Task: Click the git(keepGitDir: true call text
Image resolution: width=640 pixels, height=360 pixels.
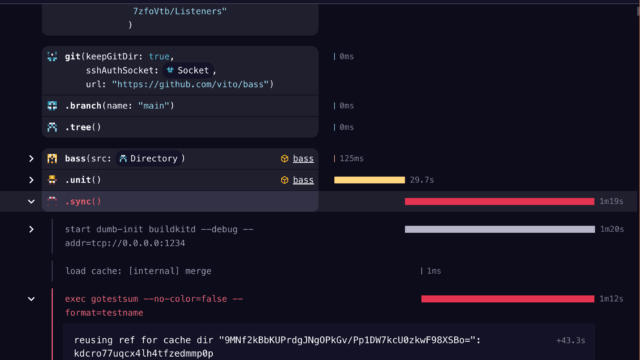Action: pyautogui.click(x=120, y=57)
